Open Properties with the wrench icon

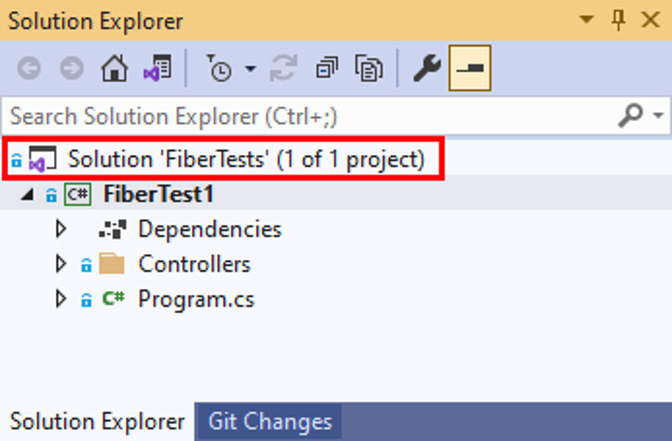tap(427, 69)
